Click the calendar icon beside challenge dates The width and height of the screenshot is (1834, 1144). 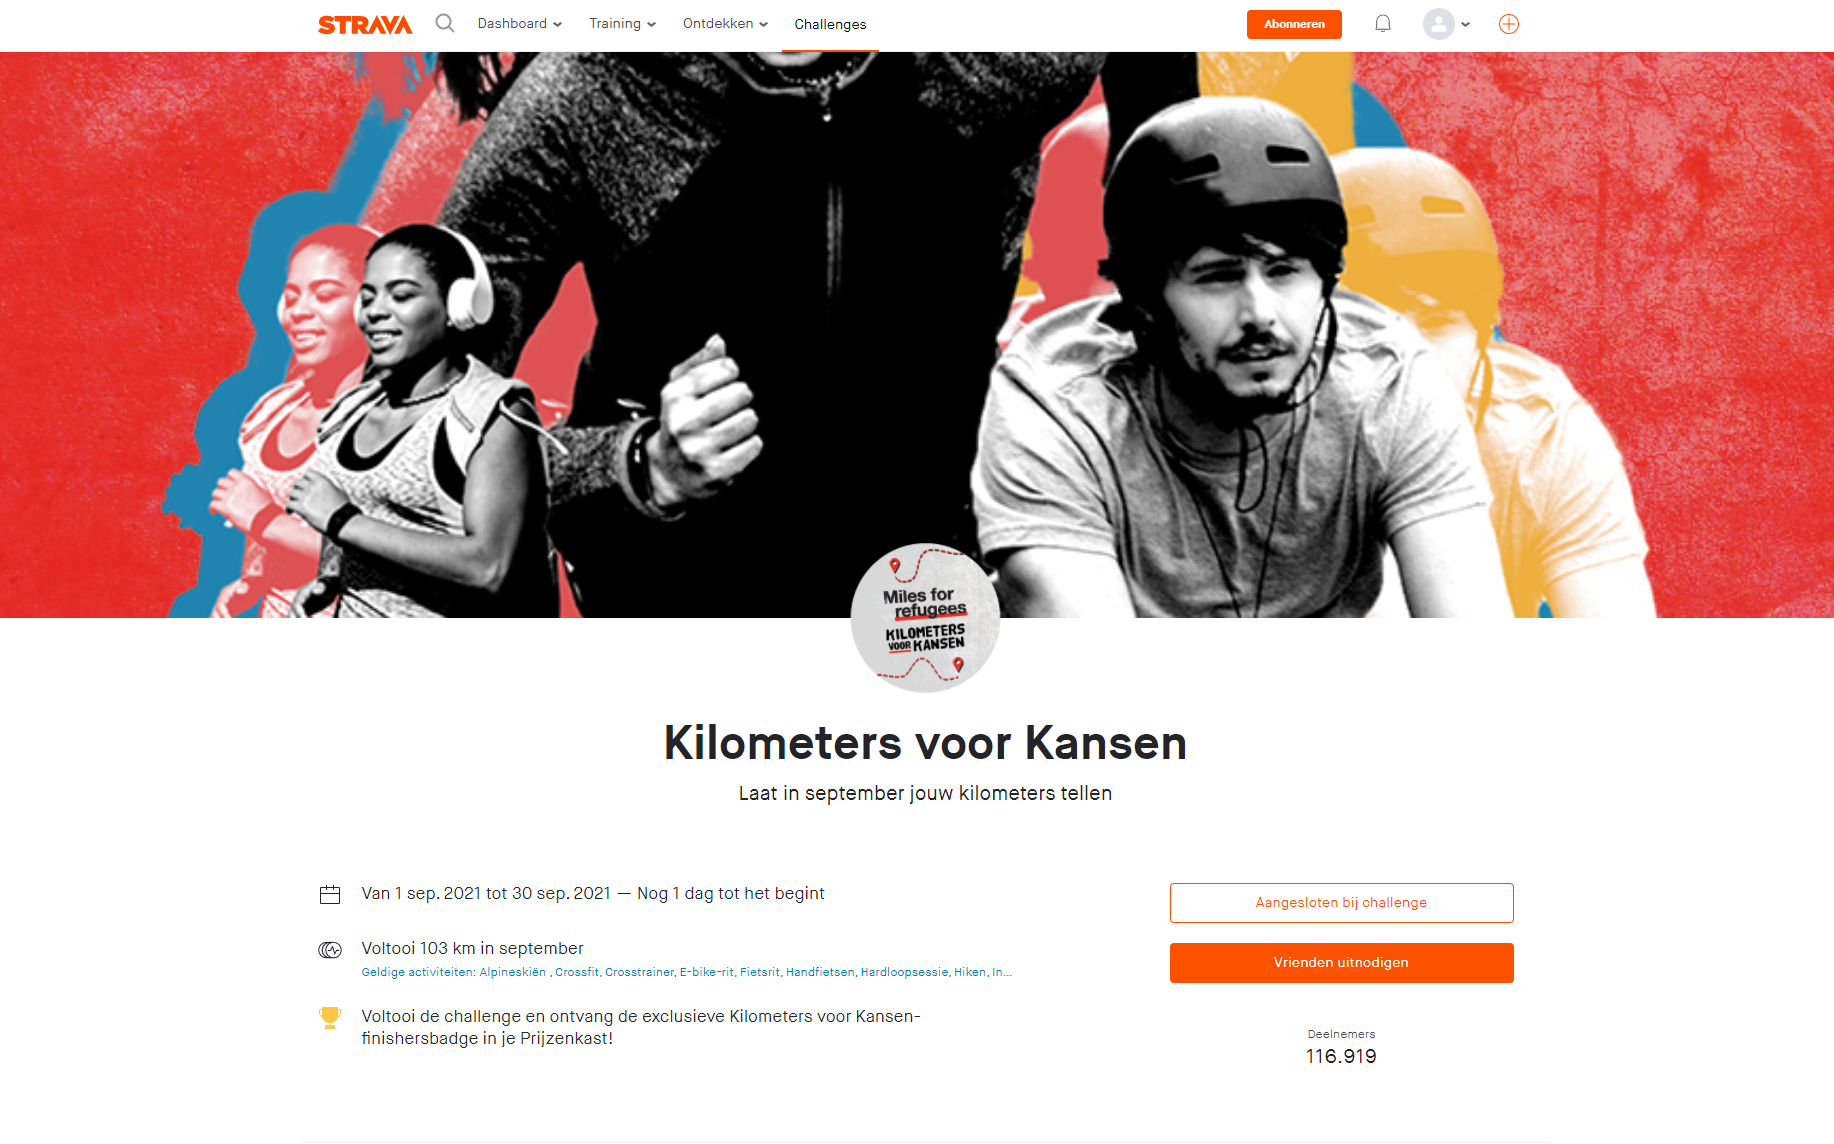pyautogui.click(x=330, y=894)
